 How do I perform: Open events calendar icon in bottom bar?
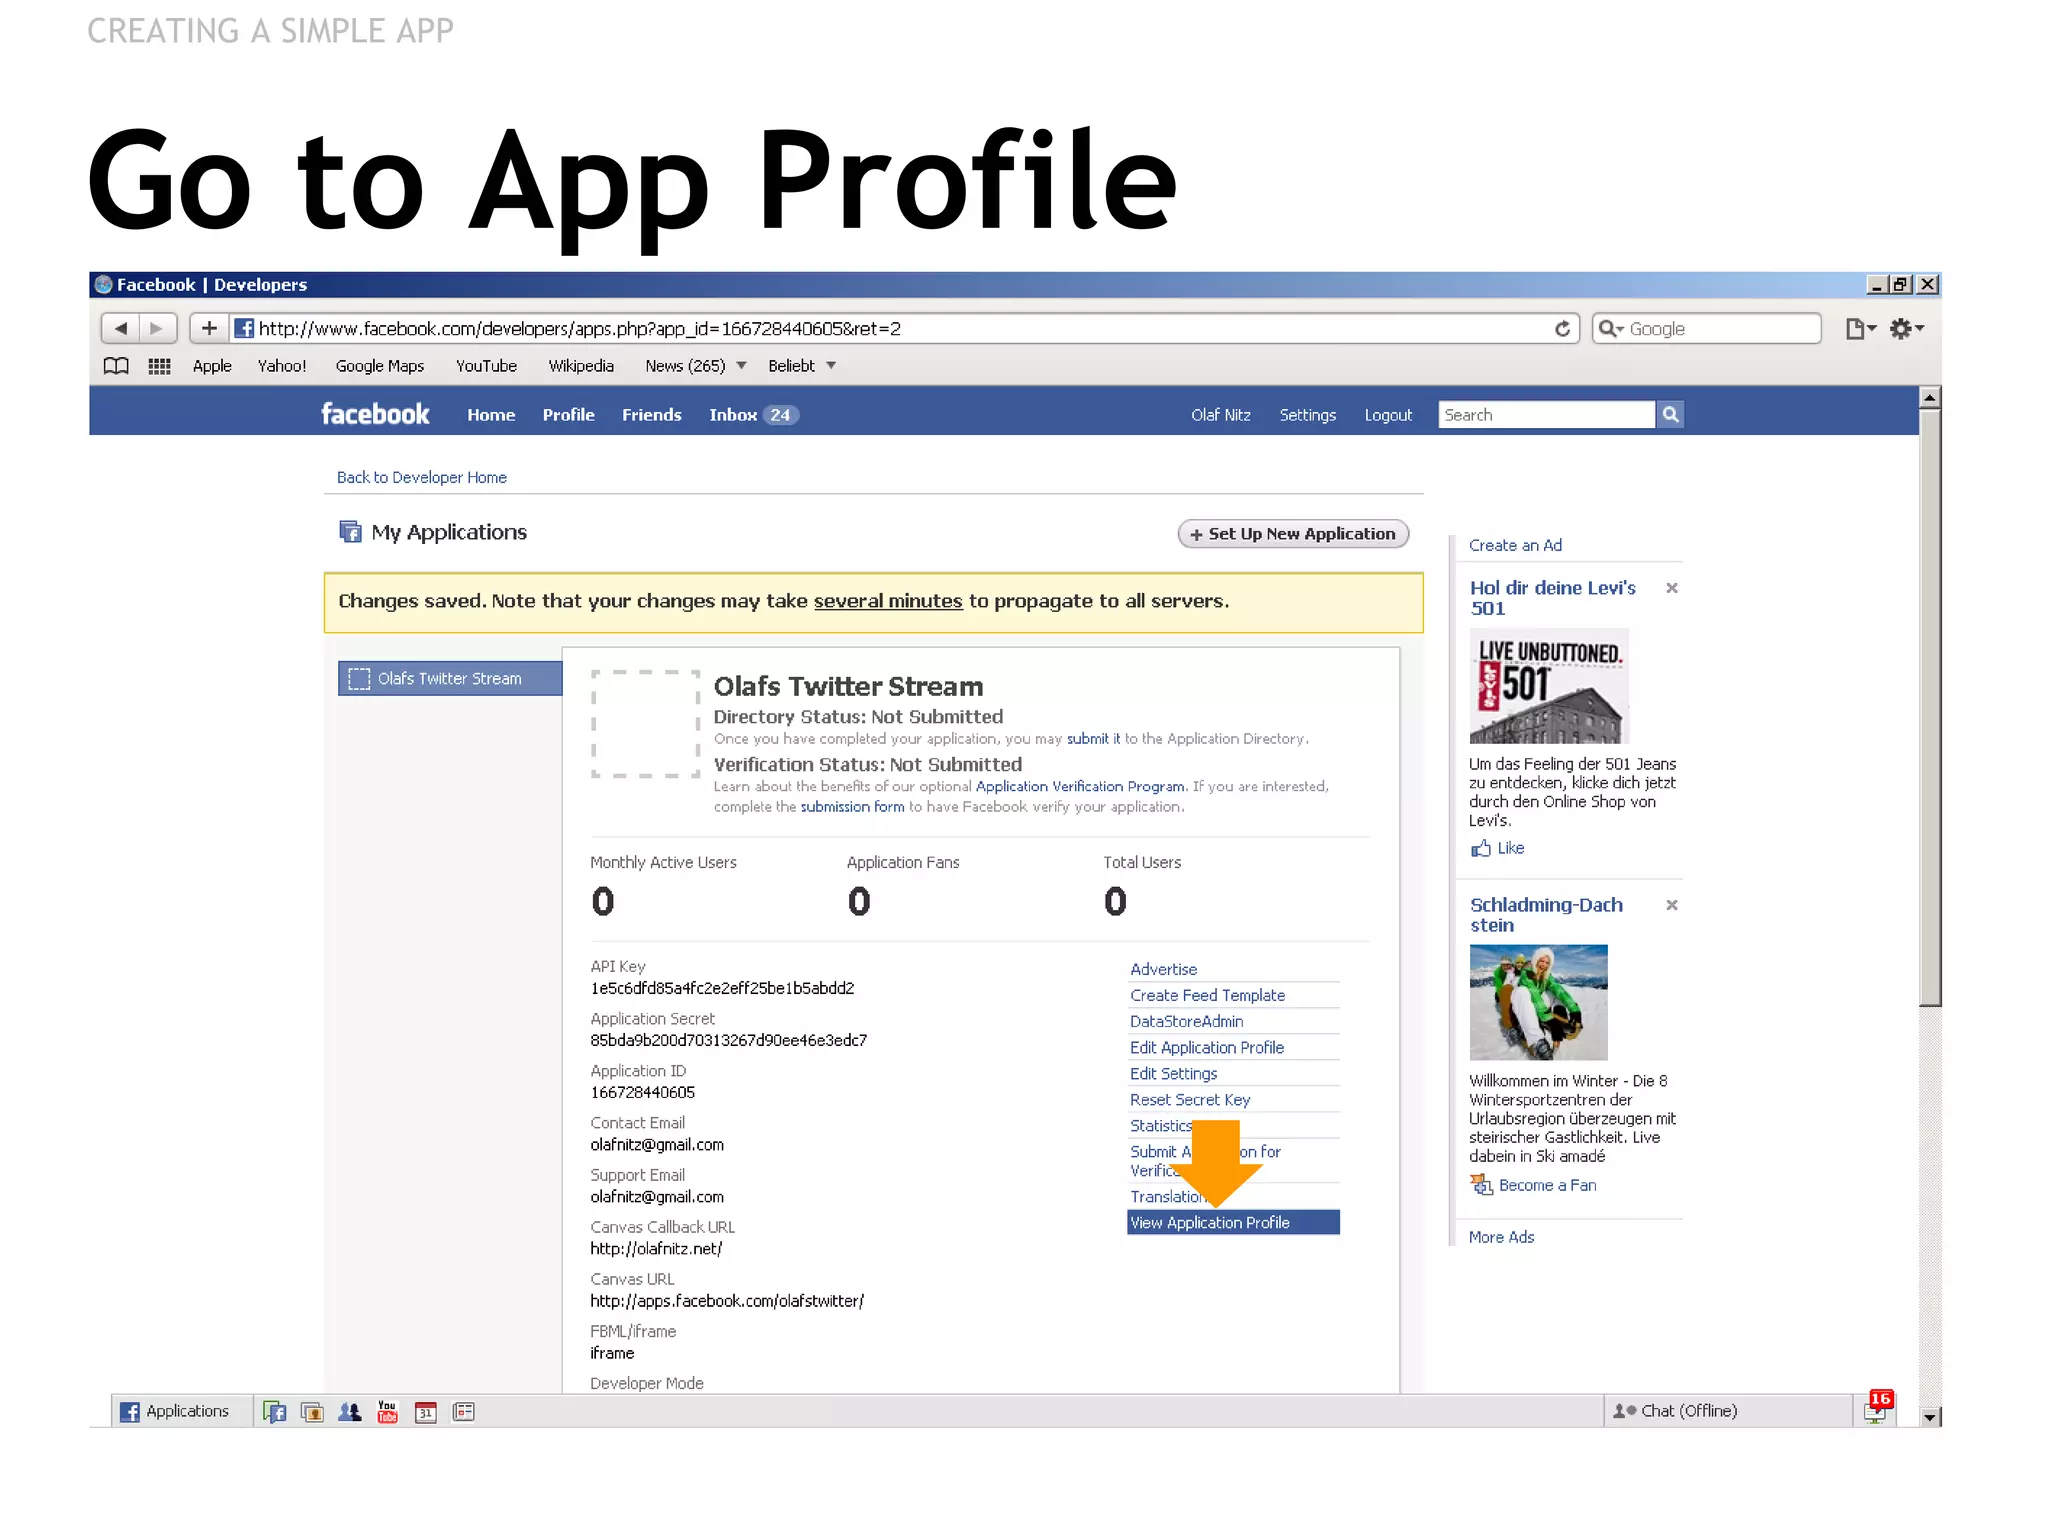coord(426,1412)
